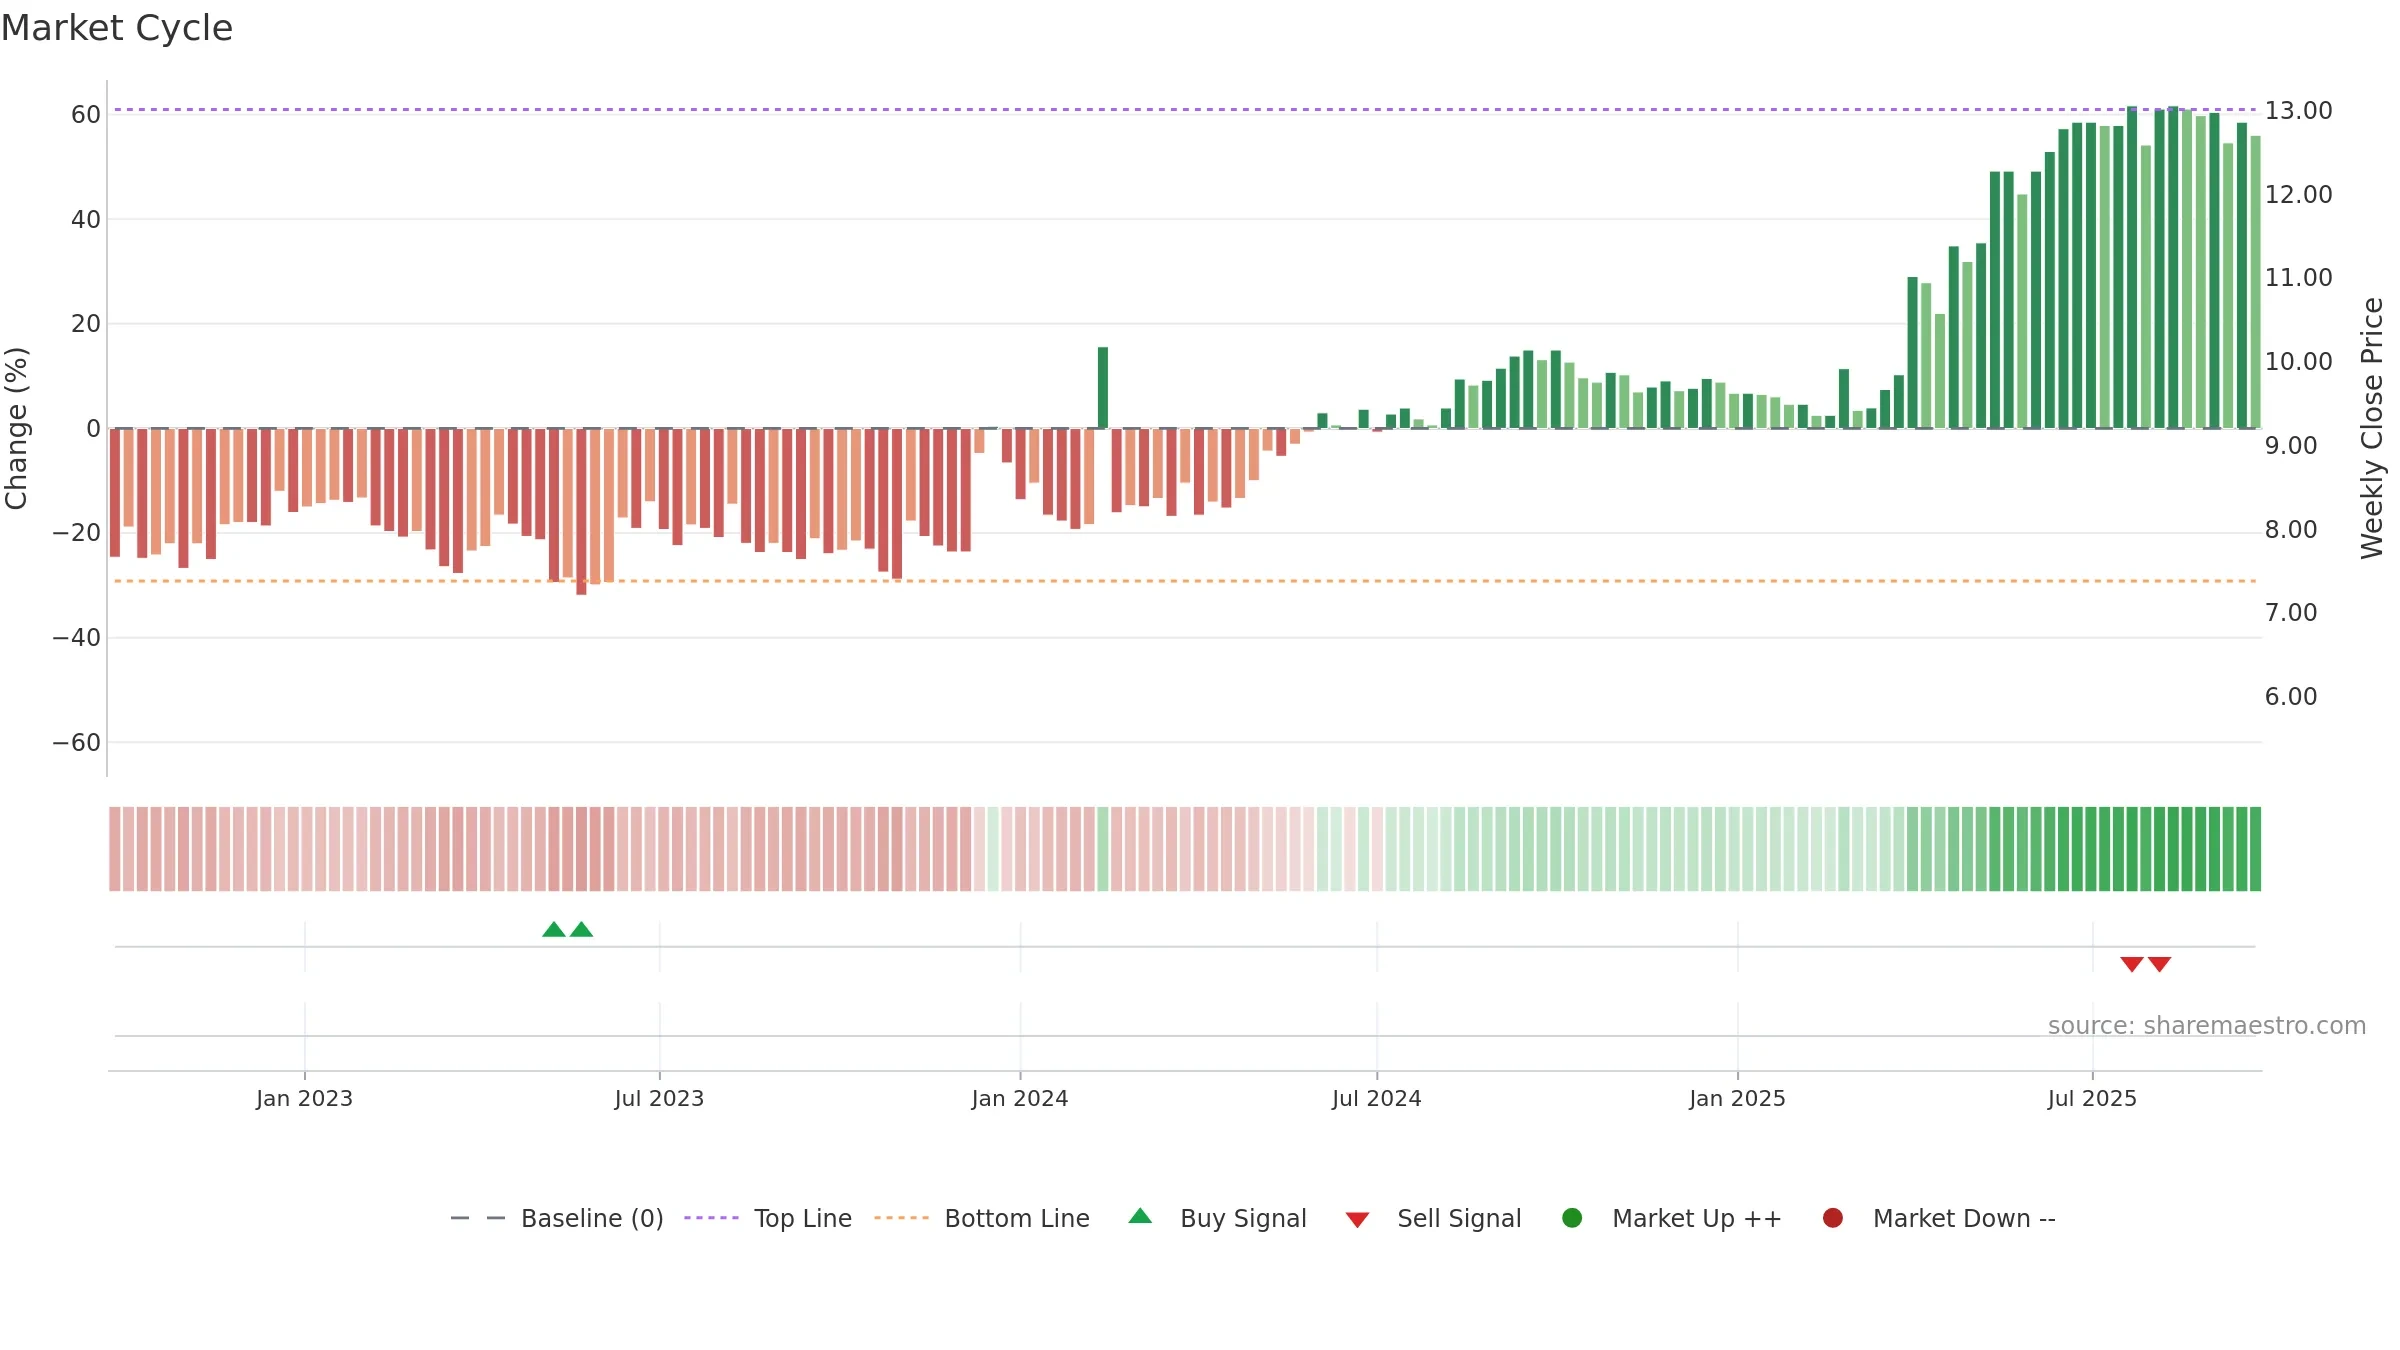2400x1350 pixels.
Task: Click the purple Top Line dash in legend
Action: (x=711, y=1218)
